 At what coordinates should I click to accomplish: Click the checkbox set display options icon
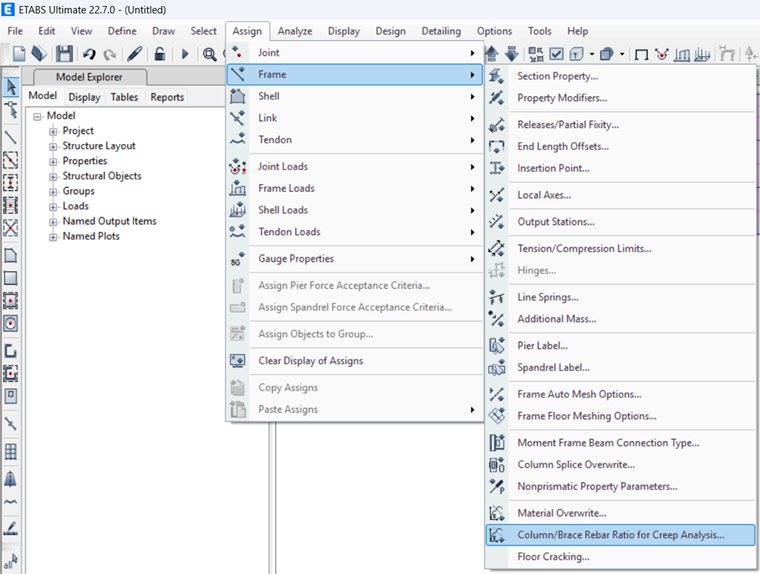click(x=556, y=54)
